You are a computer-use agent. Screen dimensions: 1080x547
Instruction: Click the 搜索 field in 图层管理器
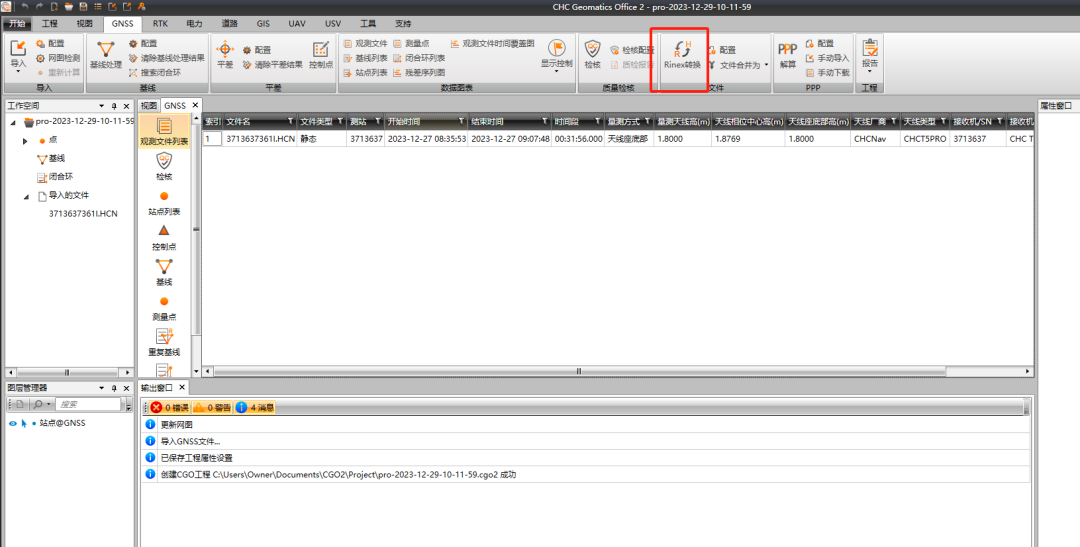click(x=87, y=405)
